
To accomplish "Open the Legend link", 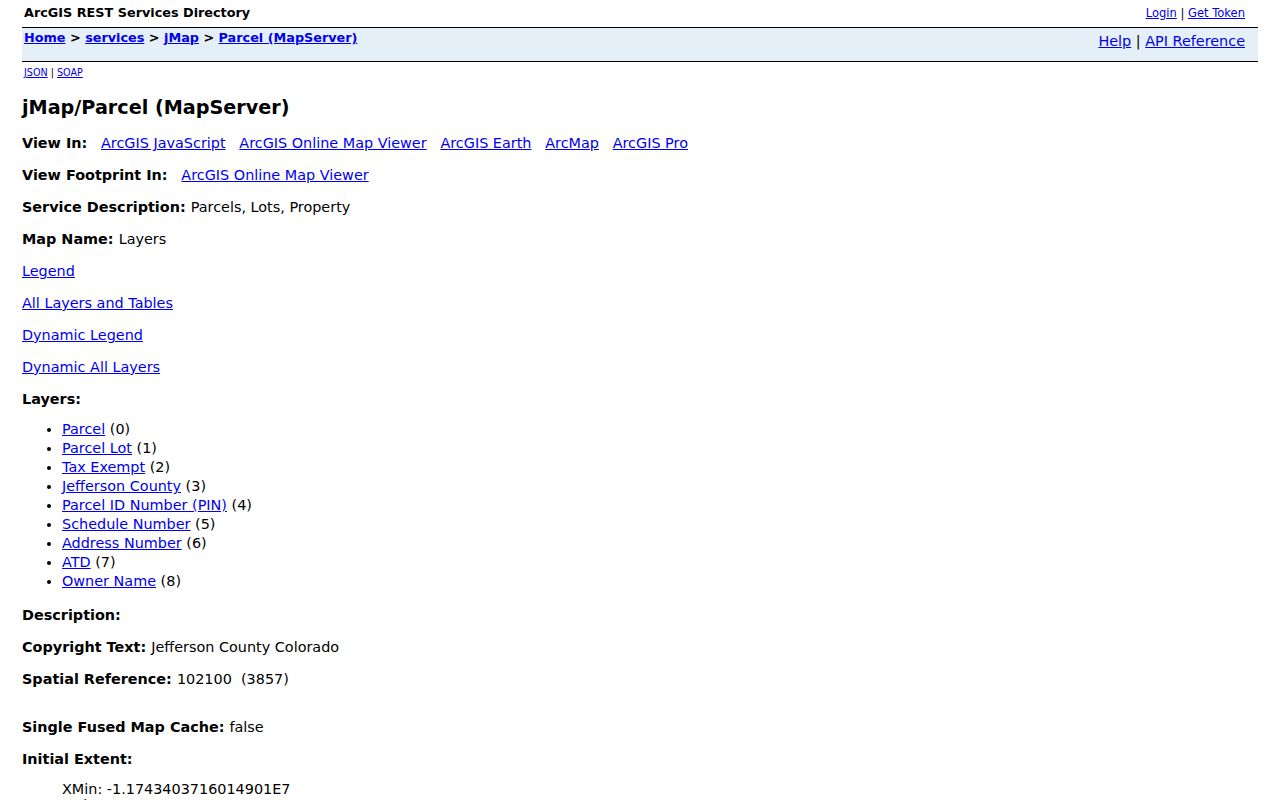I will coord(48,271).
